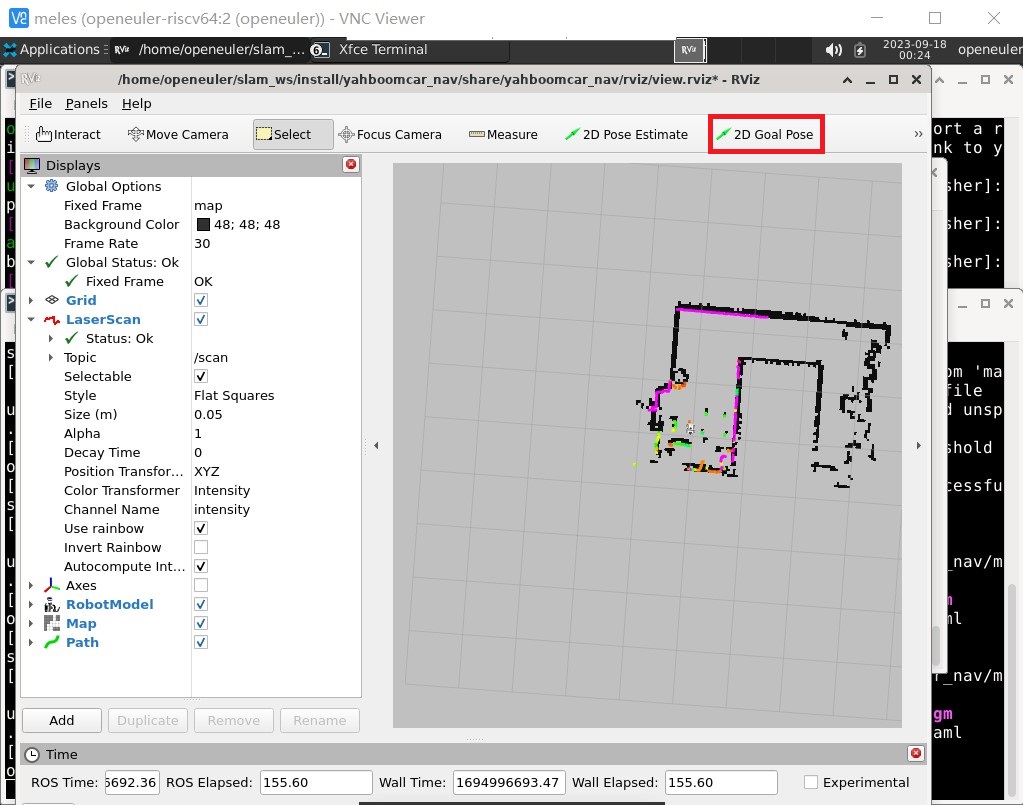Screen dimensions: 1023x805
Task: Expand the Path display node
Action: click(31, 642)
